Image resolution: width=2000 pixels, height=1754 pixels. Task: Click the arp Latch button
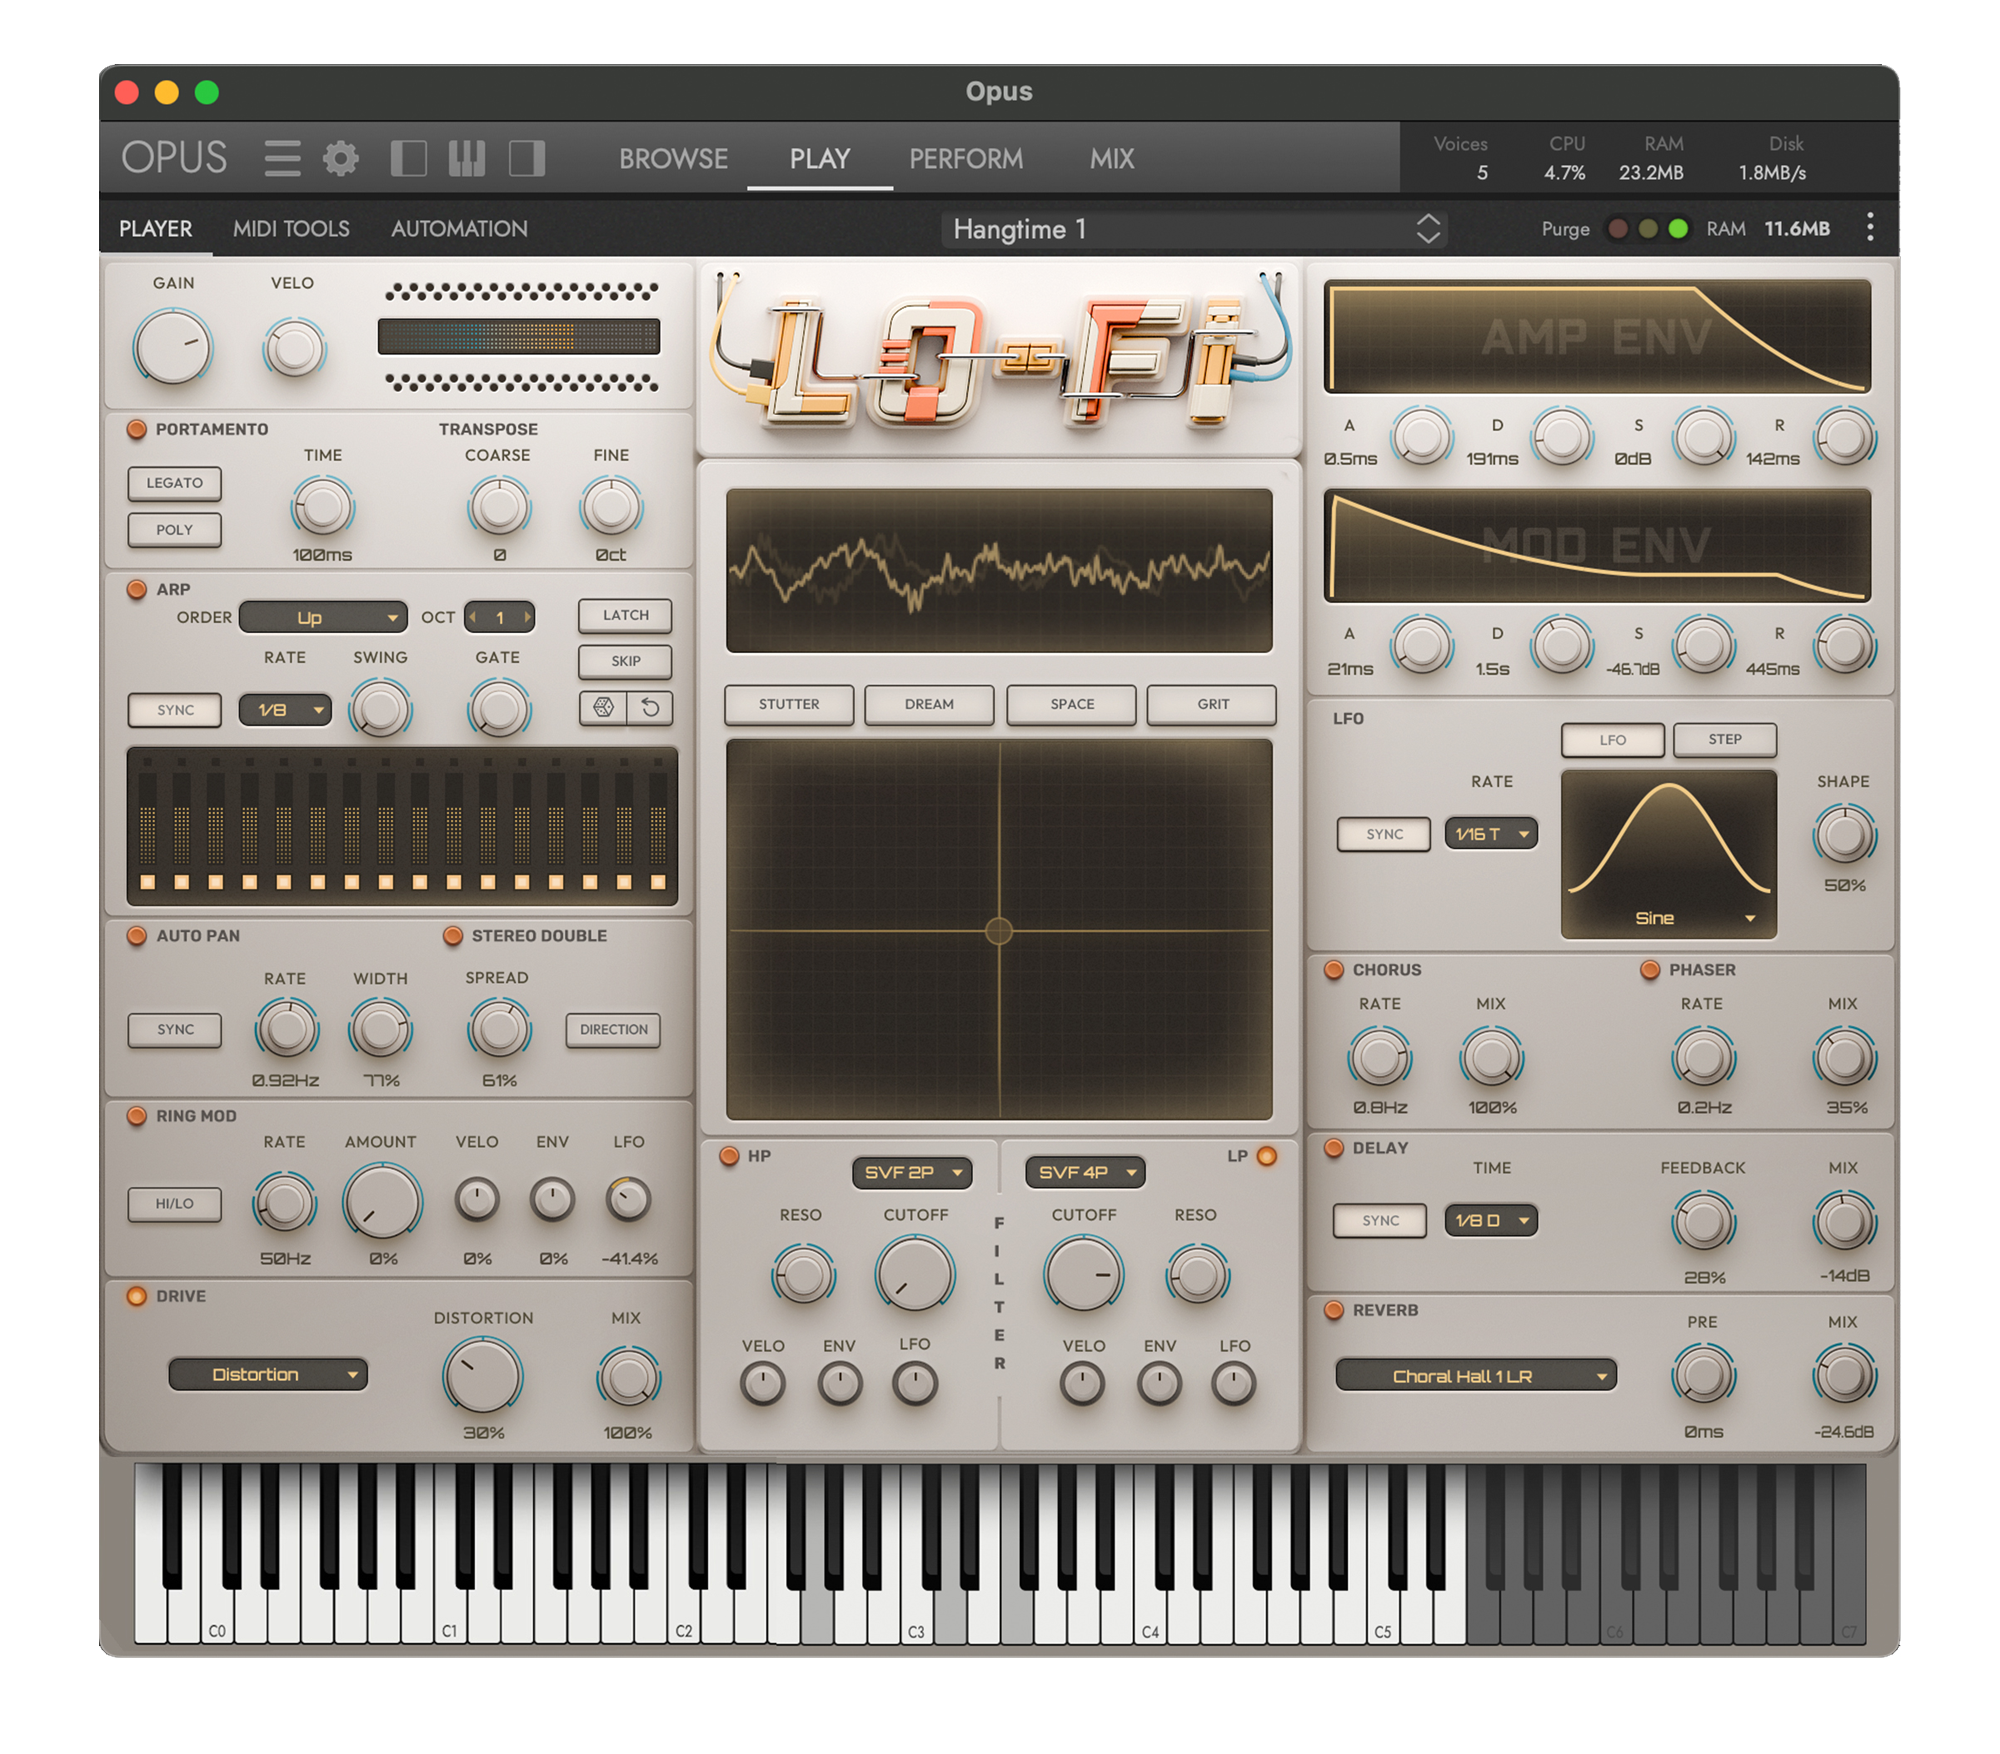625,615
